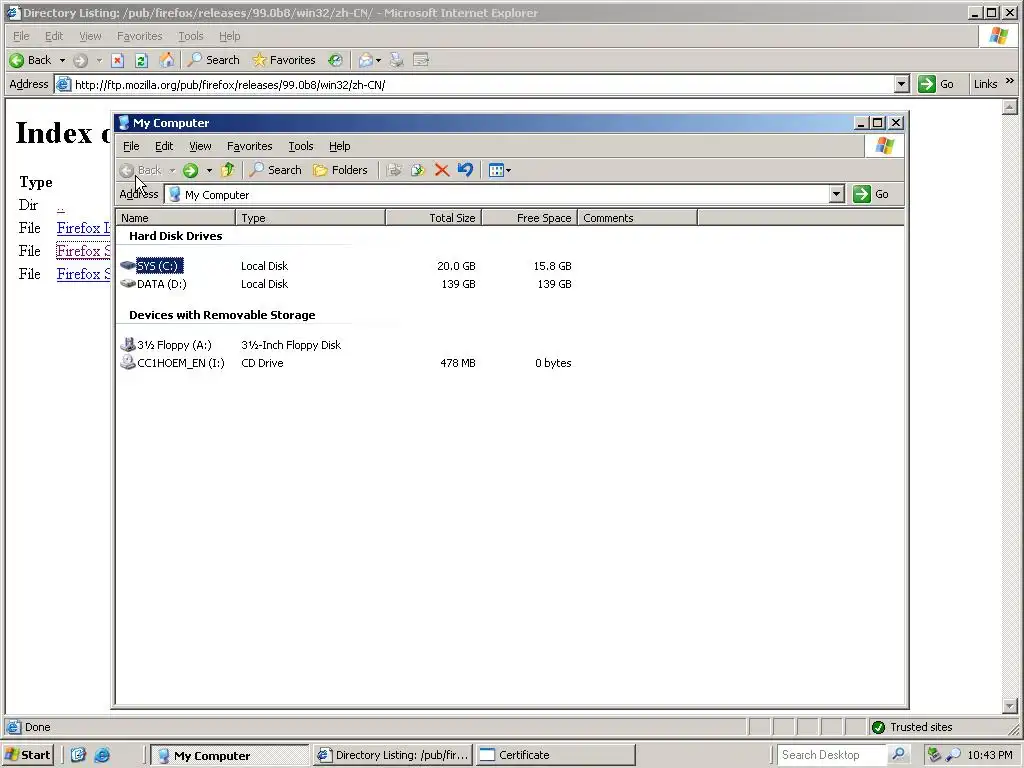Open Tools menu in Internet Explorer
Screen dimensions: 1024x768
(191, 36)
